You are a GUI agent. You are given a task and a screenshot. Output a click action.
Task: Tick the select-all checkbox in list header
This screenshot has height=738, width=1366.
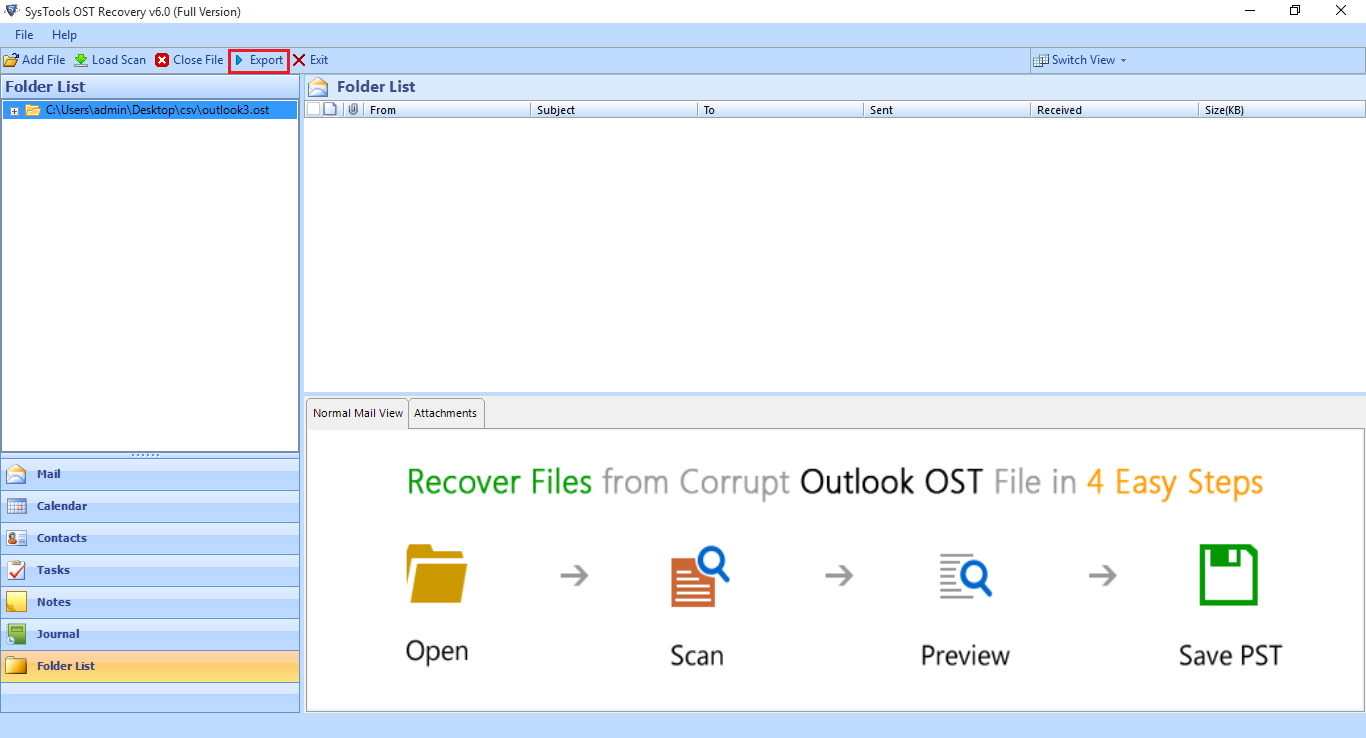click(x=313, y=109)
